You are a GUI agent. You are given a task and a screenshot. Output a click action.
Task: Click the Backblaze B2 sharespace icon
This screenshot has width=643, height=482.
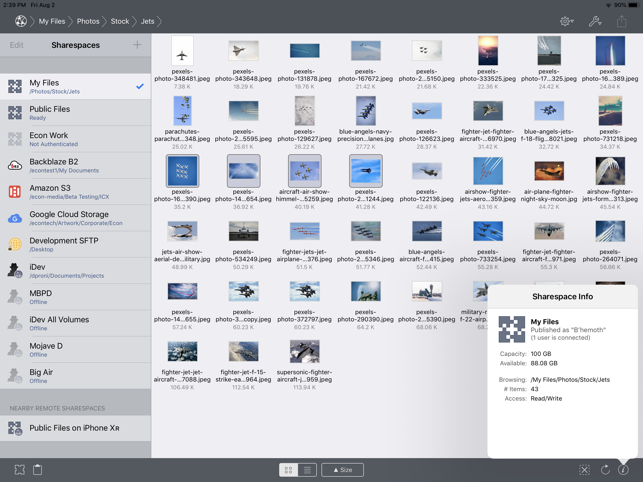15,166
